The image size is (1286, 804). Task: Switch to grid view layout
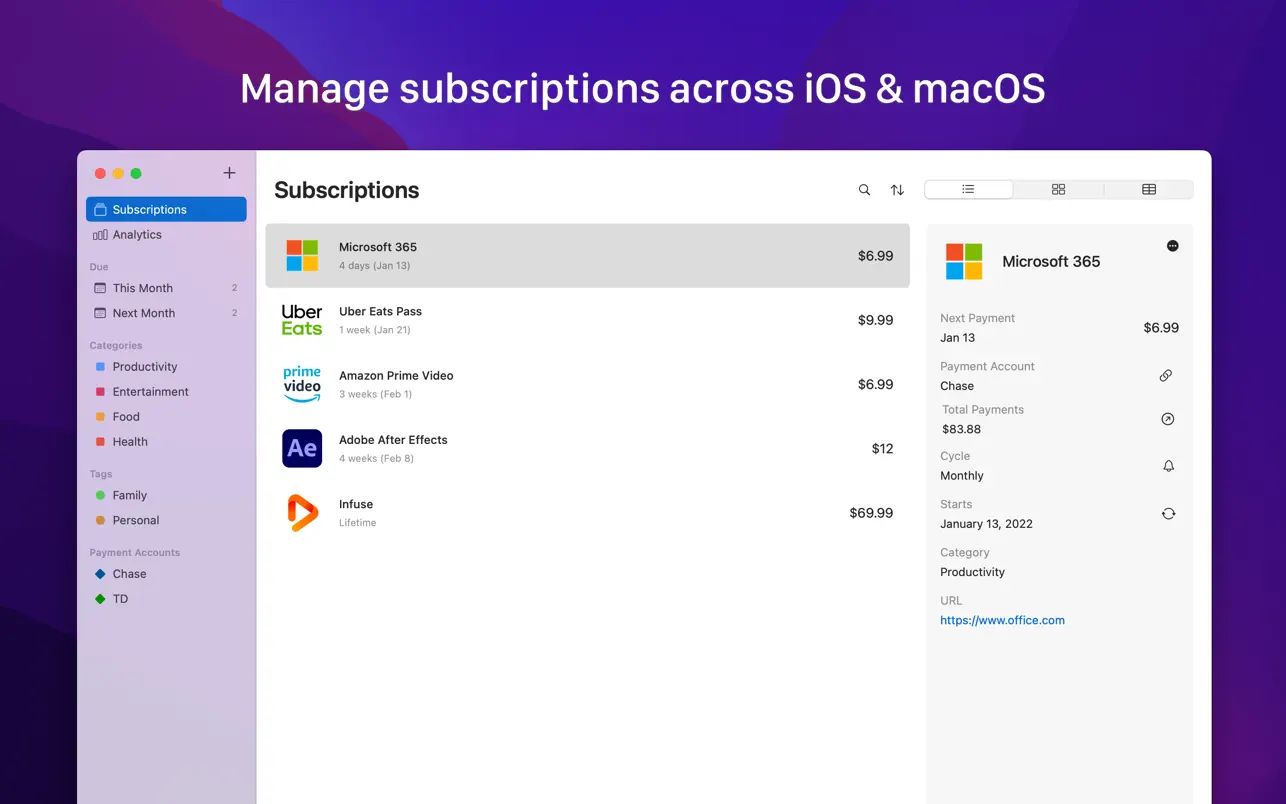(x=1058, y=189)
